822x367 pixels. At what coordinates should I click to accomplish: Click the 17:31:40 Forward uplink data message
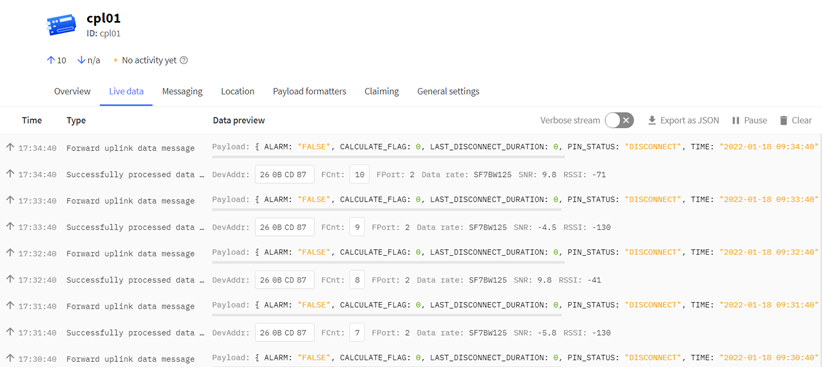tap(130, 306)
